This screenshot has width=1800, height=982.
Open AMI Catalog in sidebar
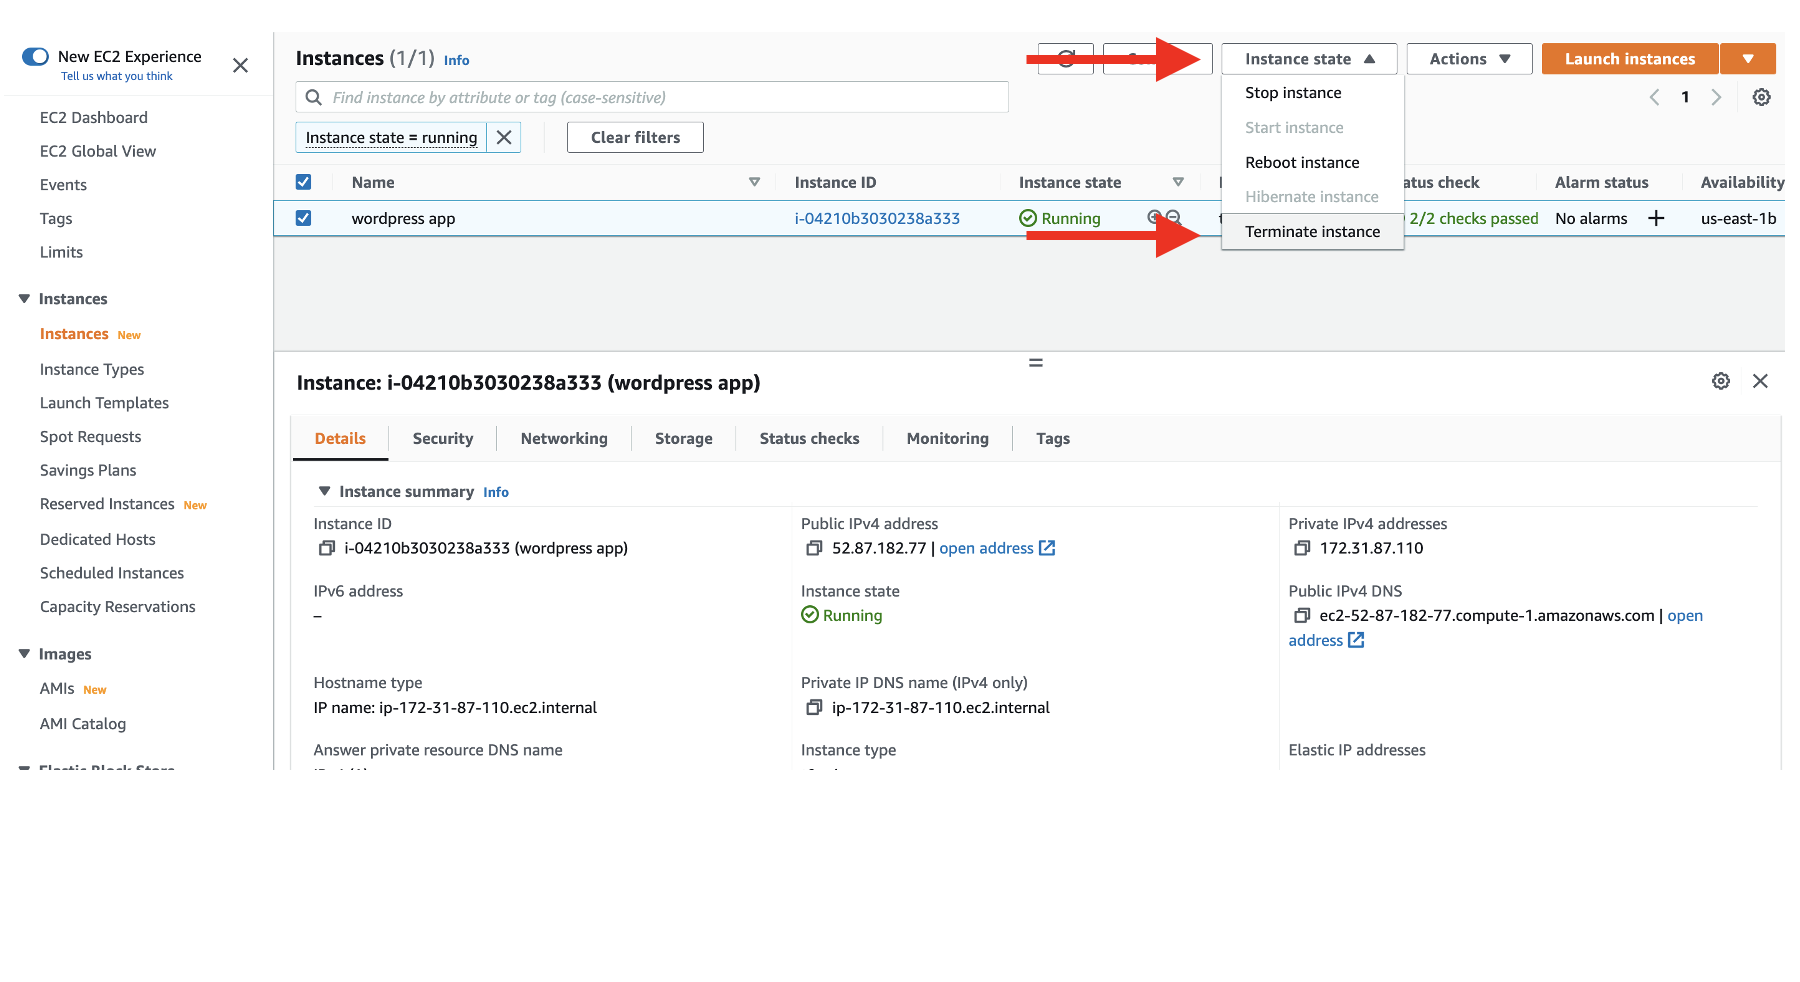[x=83, y=724]
